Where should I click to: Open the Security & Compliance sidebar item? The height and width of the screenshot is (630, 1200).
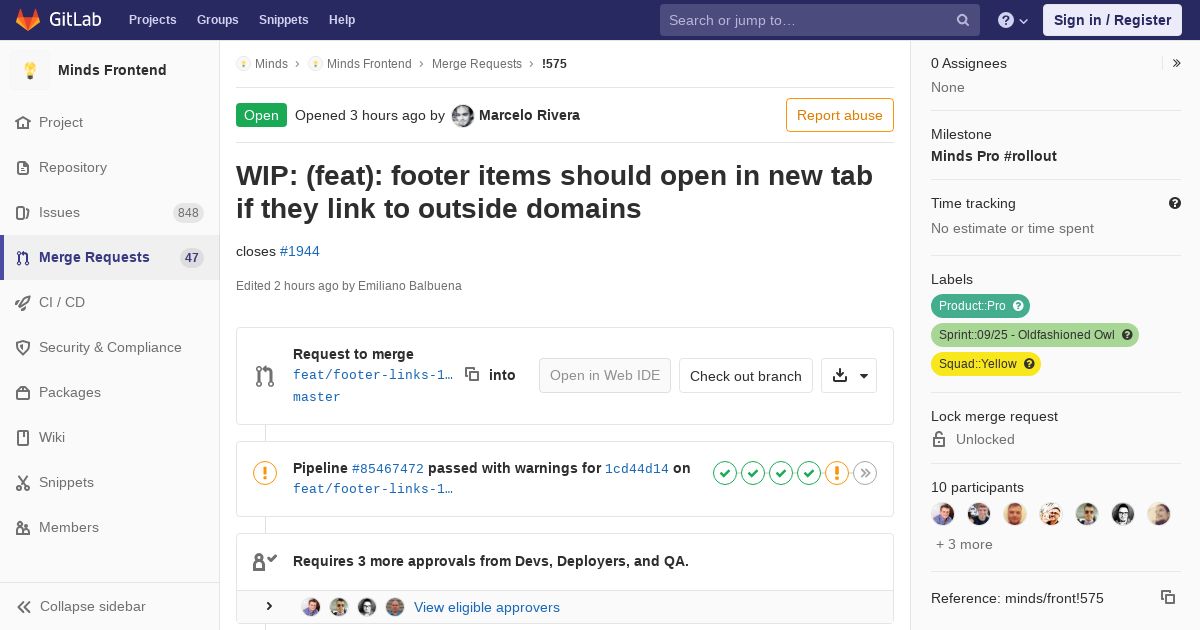pyautogui.click(x=110, y=347)
